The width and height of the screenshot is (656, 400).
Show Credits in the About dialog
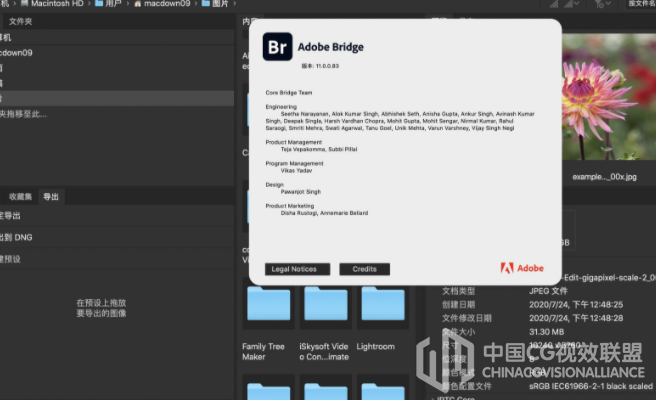click(364, 269)
